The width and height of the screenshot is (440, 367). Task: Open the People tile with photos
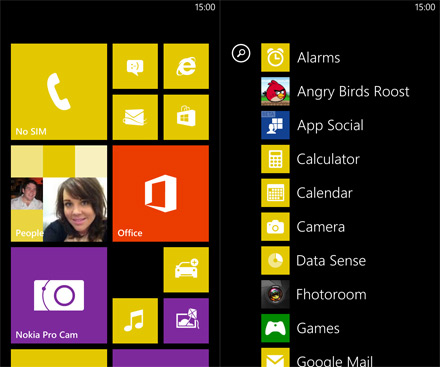click(59, 193)
